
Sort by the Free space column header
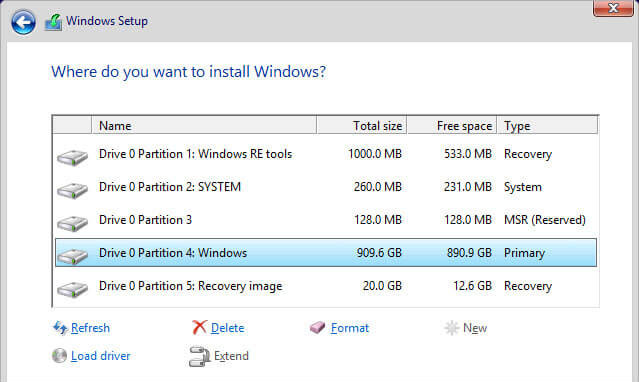click(x=452, y=126)
